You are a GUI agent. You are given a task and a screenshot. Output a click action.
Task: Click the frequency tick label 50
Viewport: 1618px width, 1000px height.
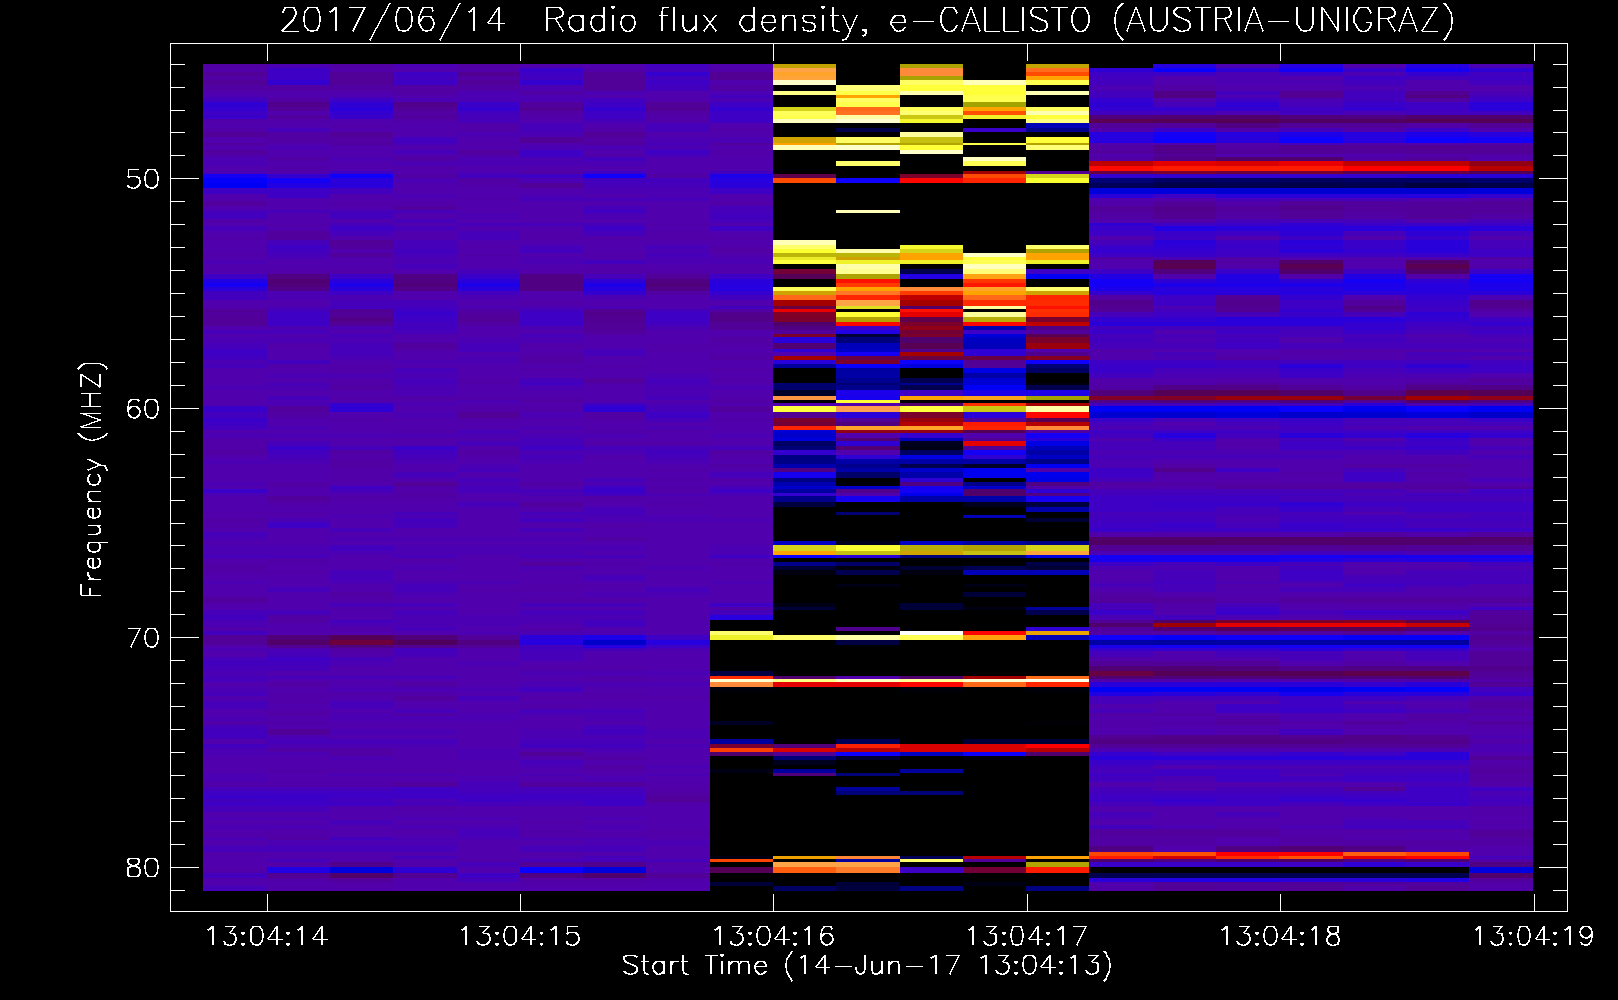click(x=143, y=180)
